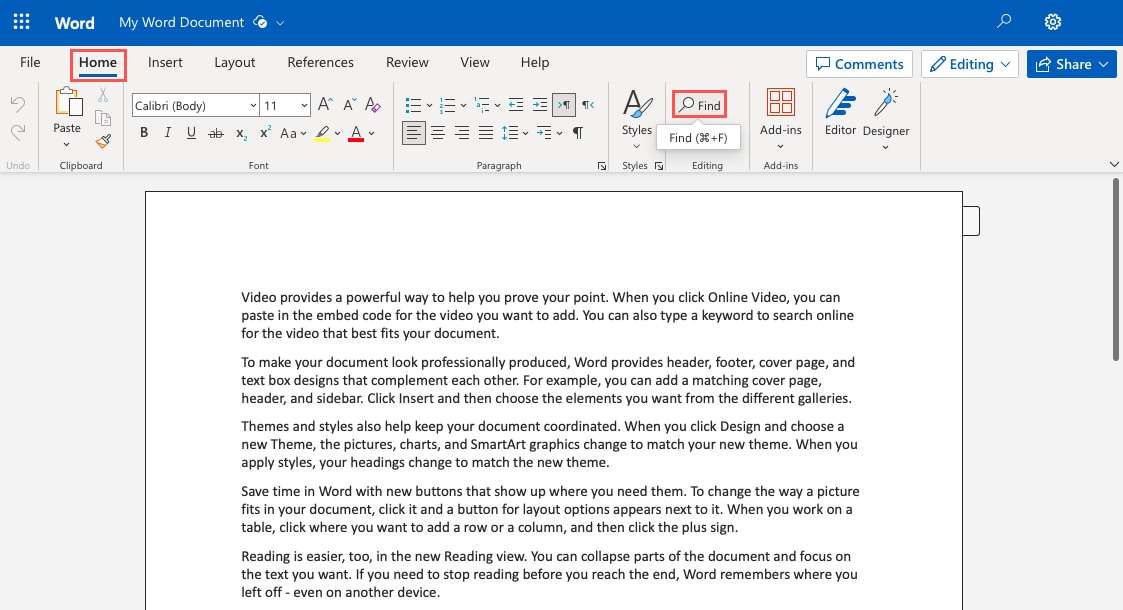Toggle bold formatting
Screen dimensions: 1123x610
[144, 133]
